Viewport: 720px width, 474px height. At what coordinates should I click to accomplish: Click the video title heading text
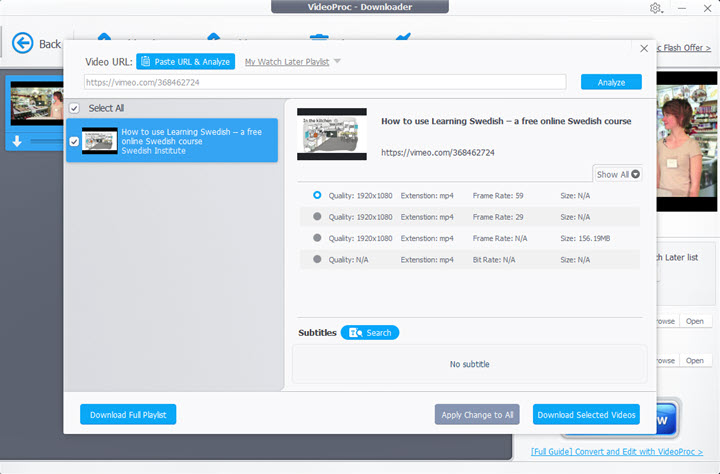(x=506, y=121)
